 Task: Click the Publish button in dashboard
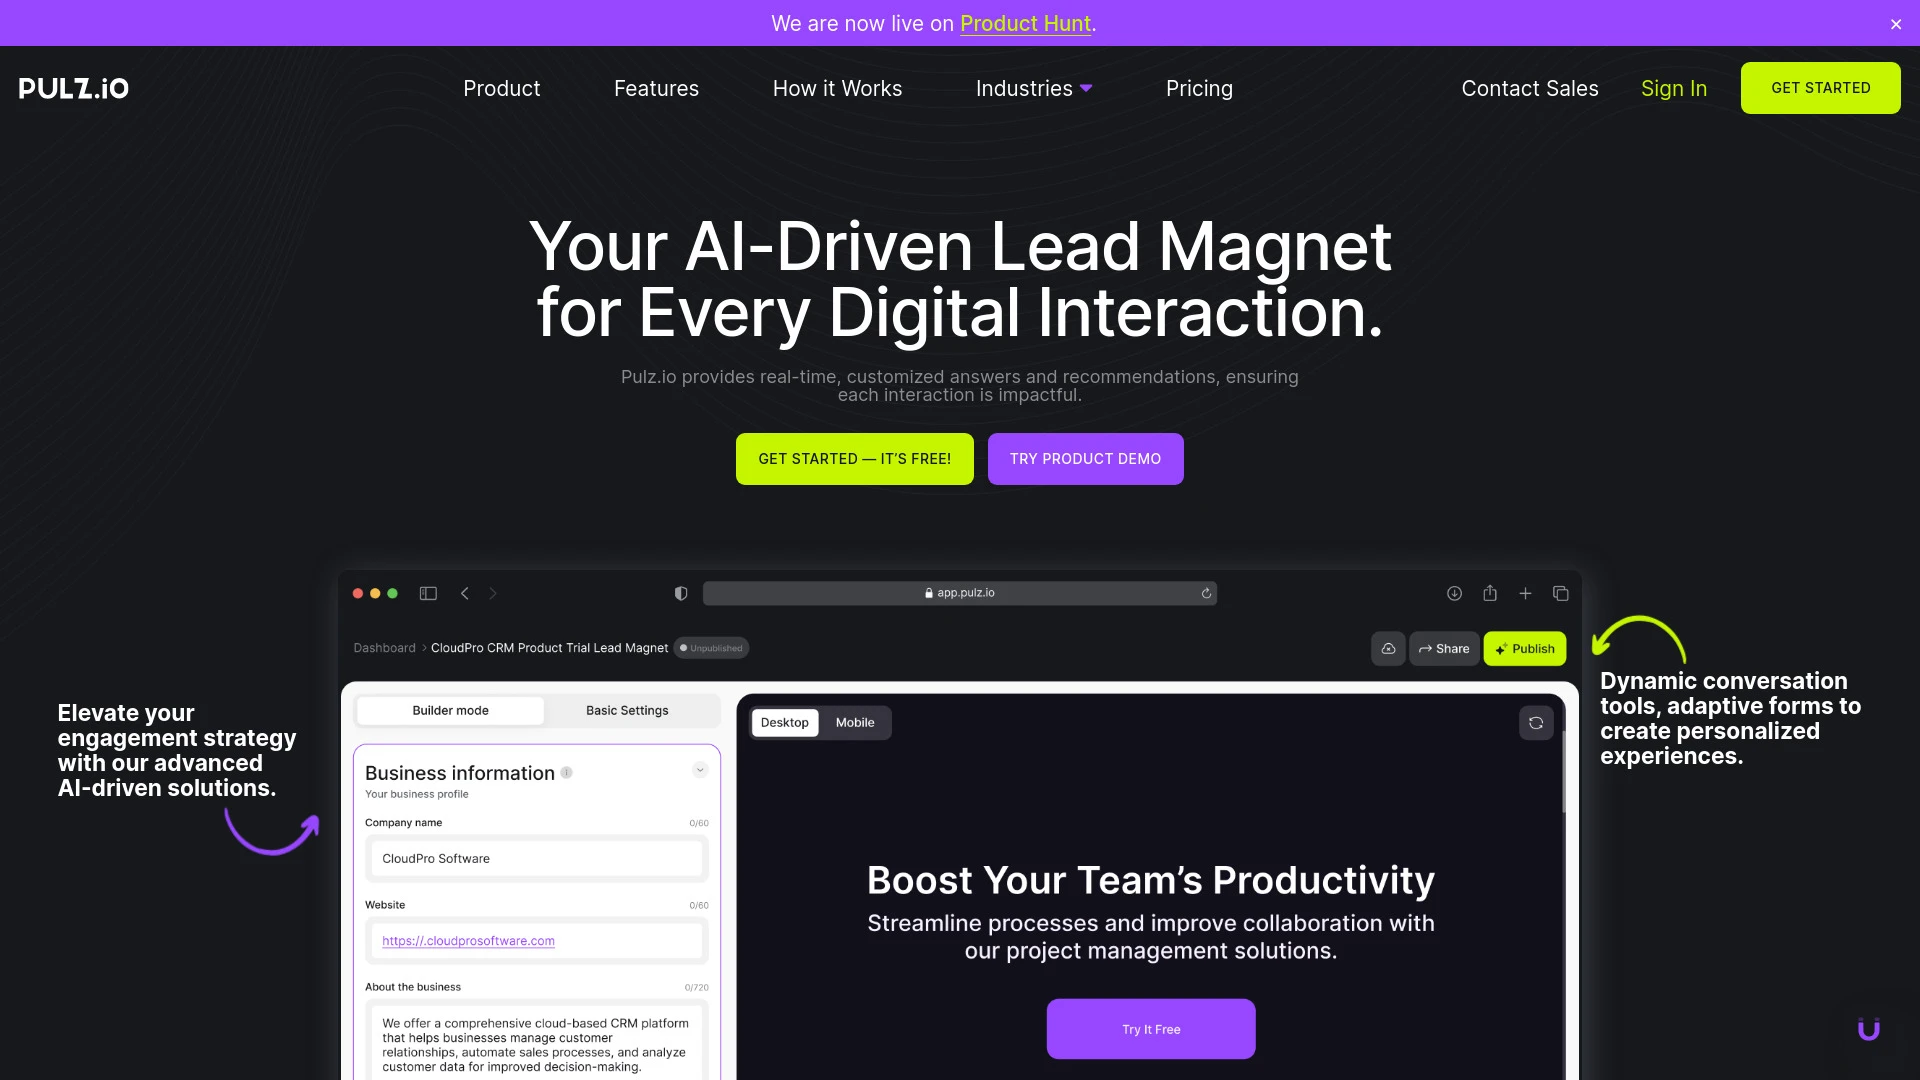pyautogui.click(x=1524, y=647)
